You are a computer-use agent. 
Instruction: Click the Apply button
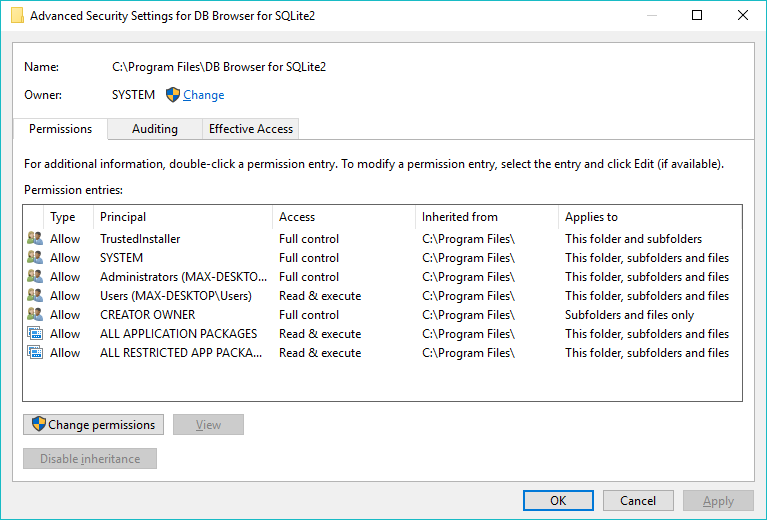pos(718,500)
